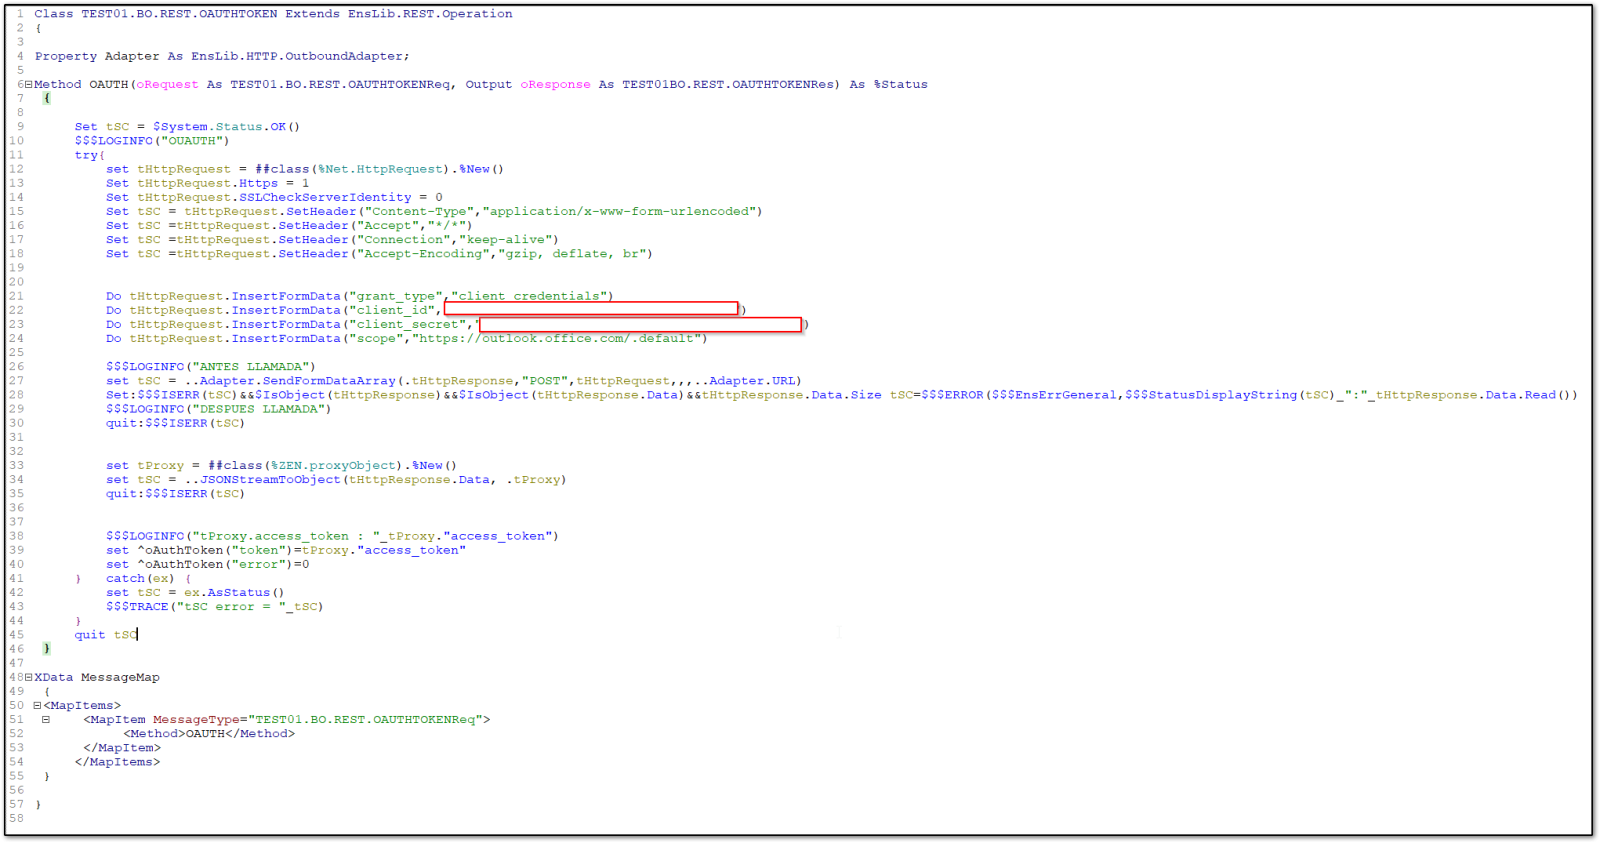Click the %Status return type
The image size is (1600, 843).
[900, 85]
